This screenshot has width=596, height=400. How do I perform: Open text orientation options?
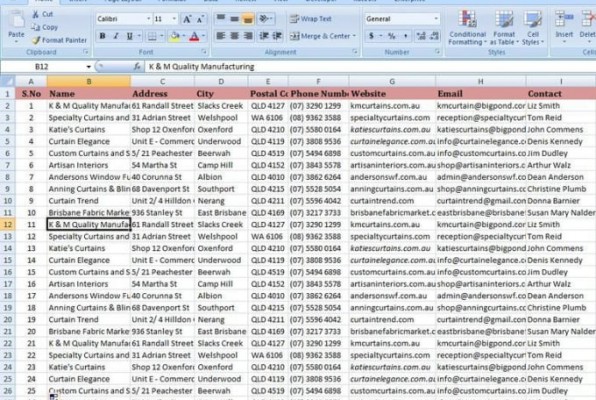(x=265, y=18)
